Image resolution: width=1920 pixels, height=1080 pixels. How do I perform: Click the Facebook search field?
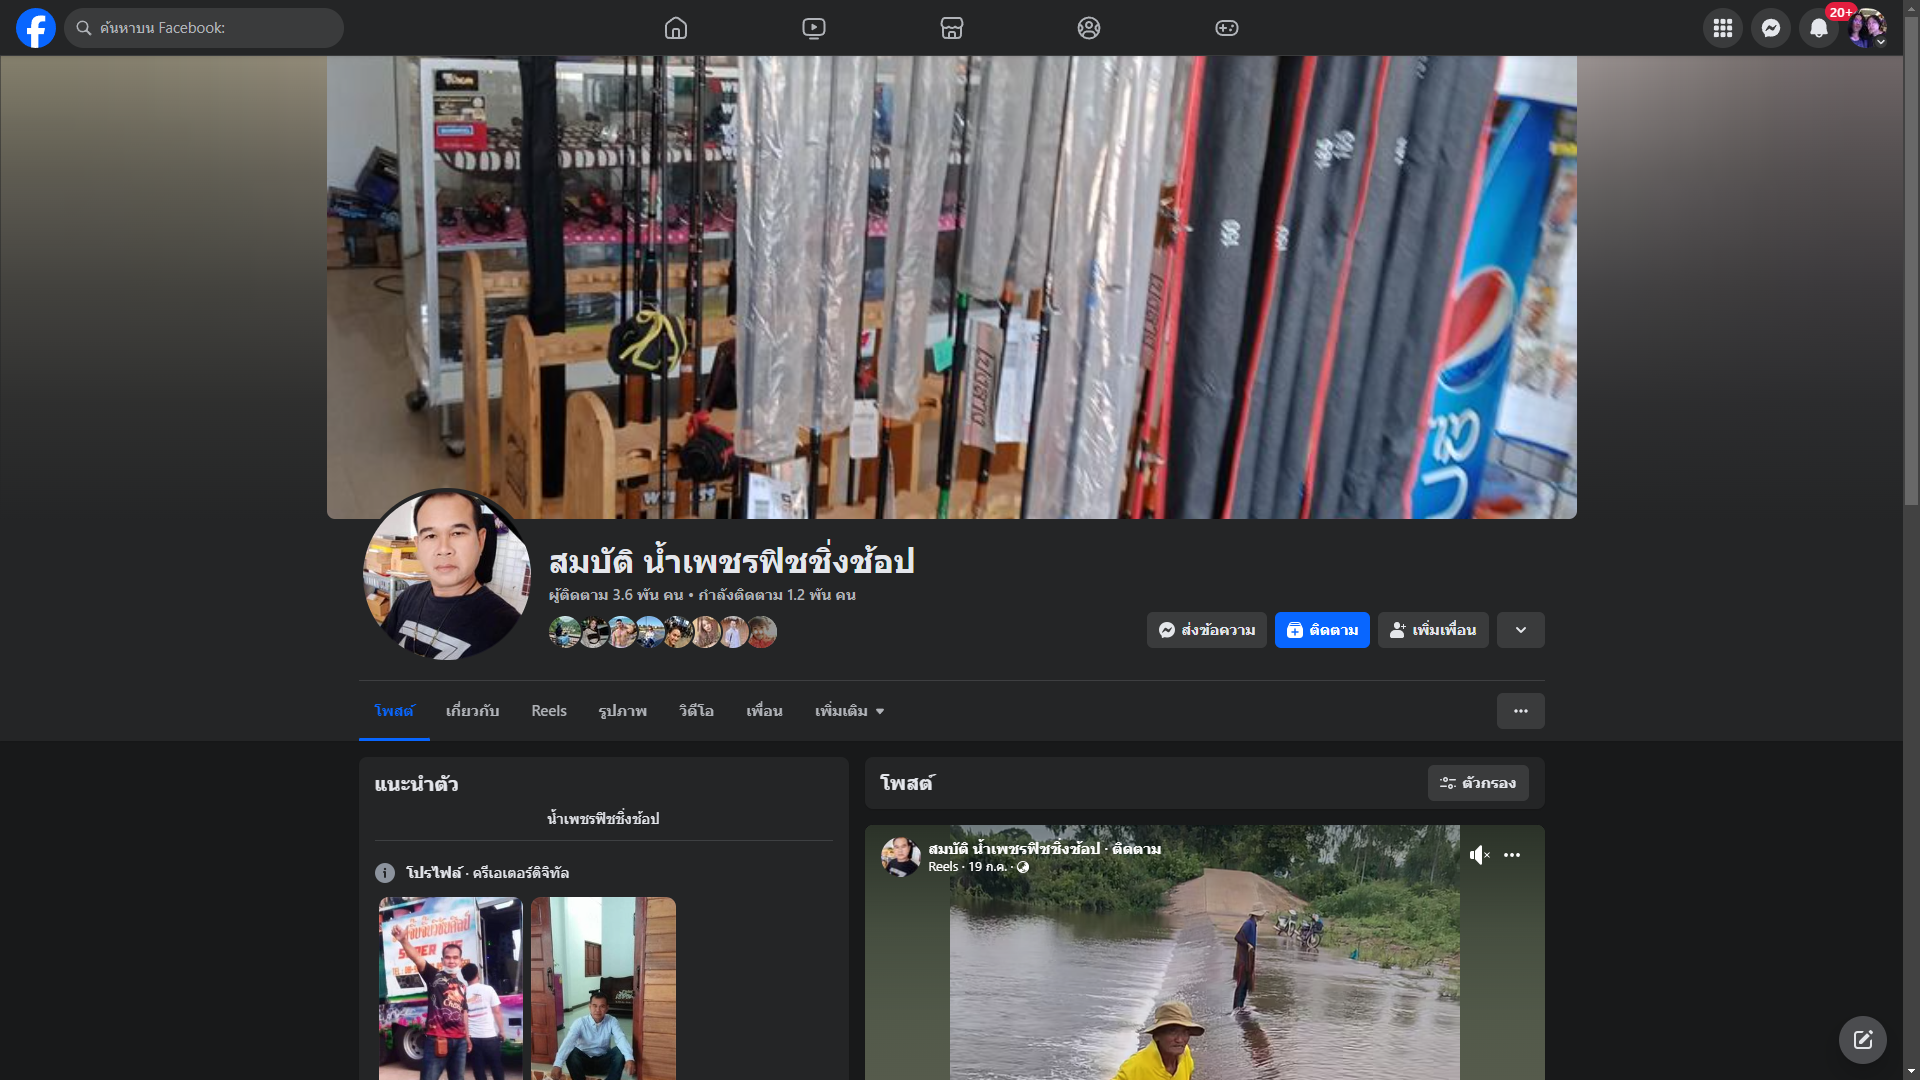(205, 28)
